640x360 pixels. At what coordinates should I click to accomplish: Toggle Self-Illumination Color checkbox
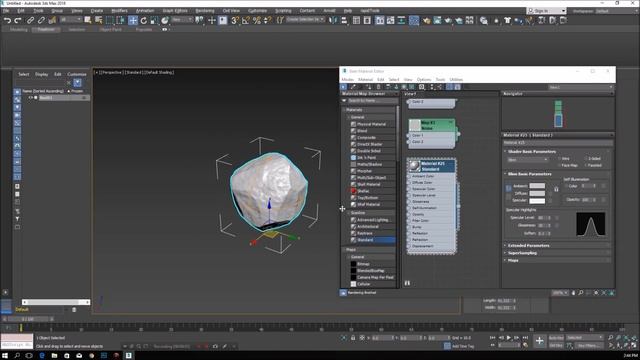(567, 186)
